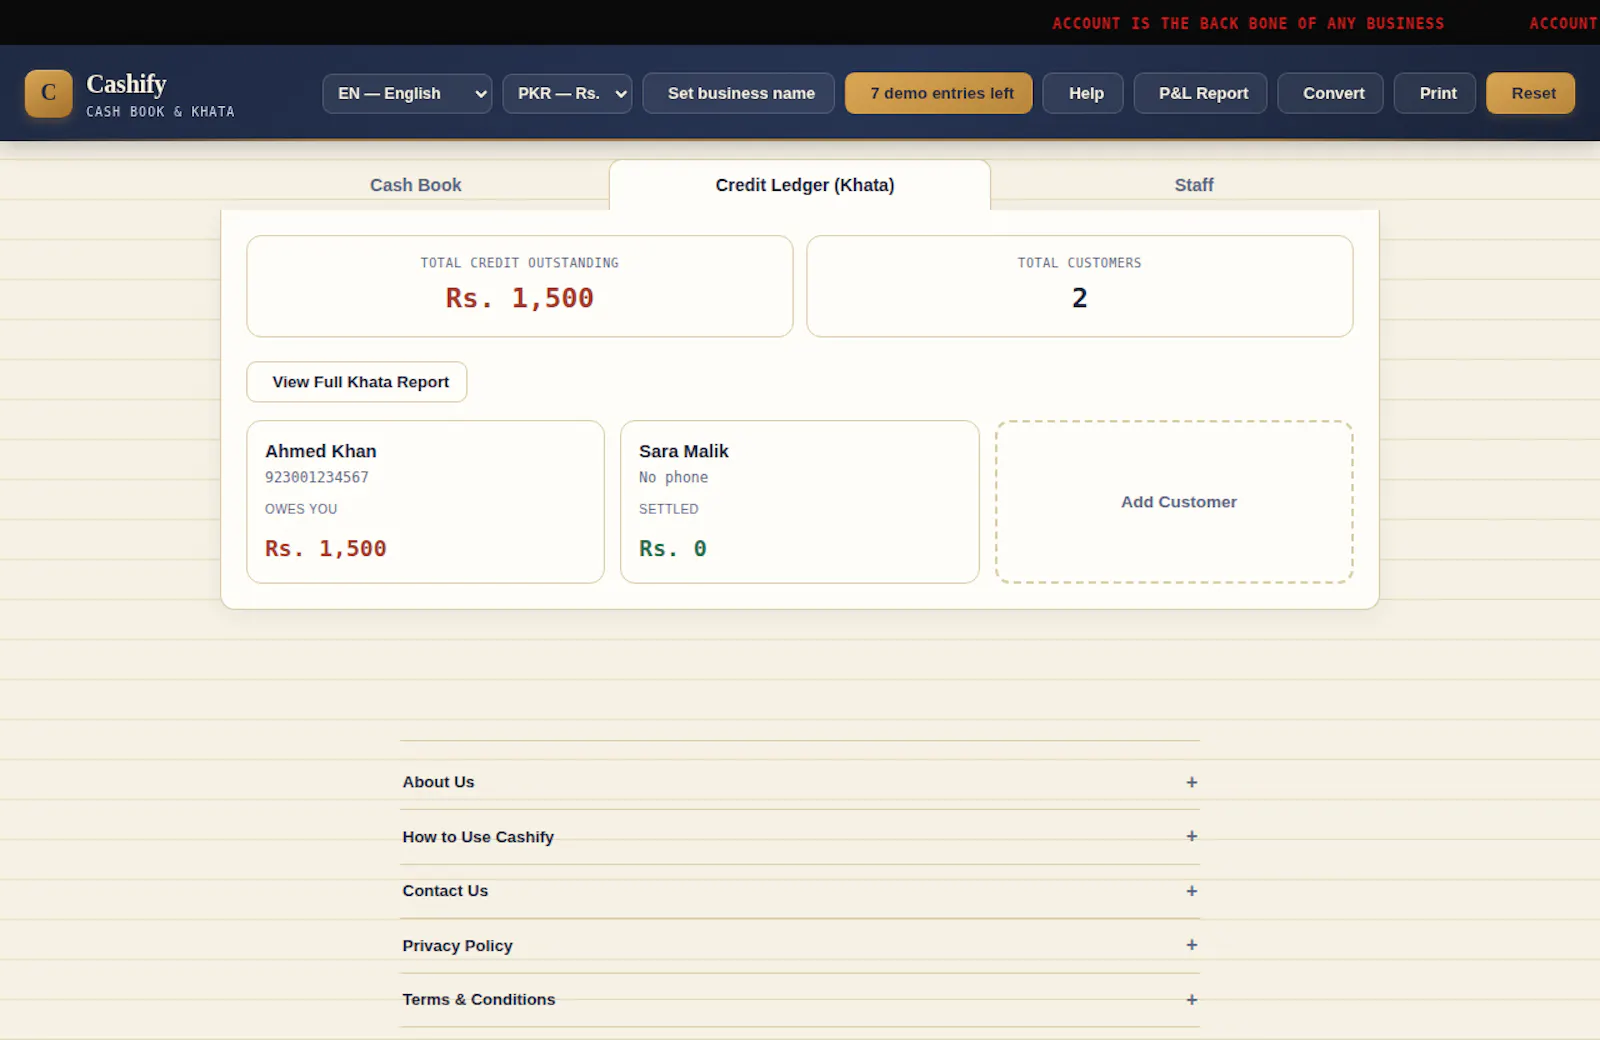Click the Cashify C logo icon
Screen dimensions: 1600x1040
point(48,93)
